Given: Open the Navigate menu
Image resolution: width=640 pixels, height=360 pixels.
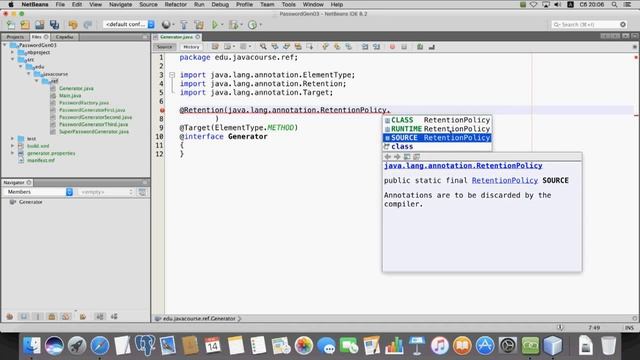Looking at the screenshot, I should [x=120, y=4].
